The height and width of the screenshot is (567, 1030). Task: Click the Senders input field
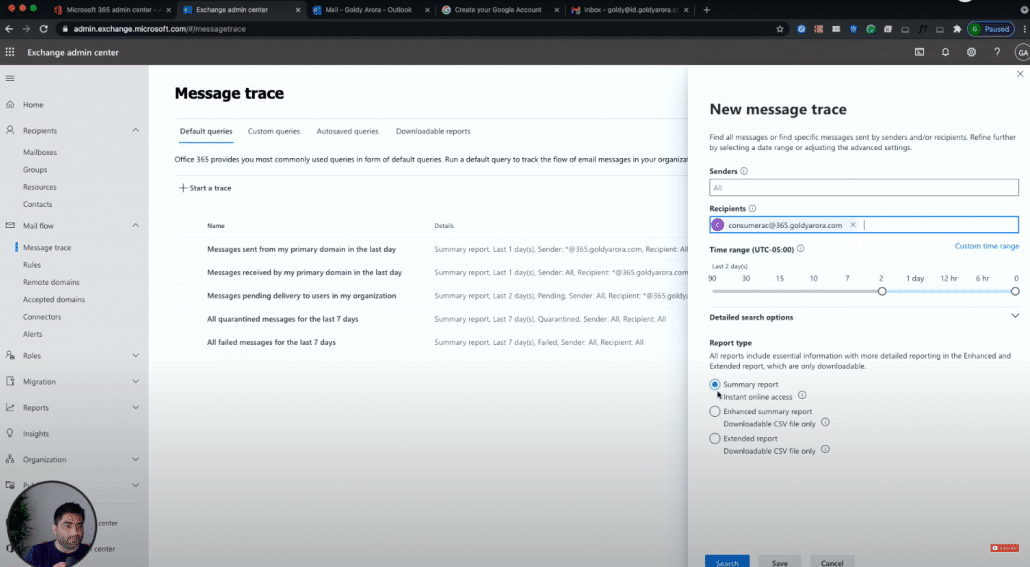[864, 187]
